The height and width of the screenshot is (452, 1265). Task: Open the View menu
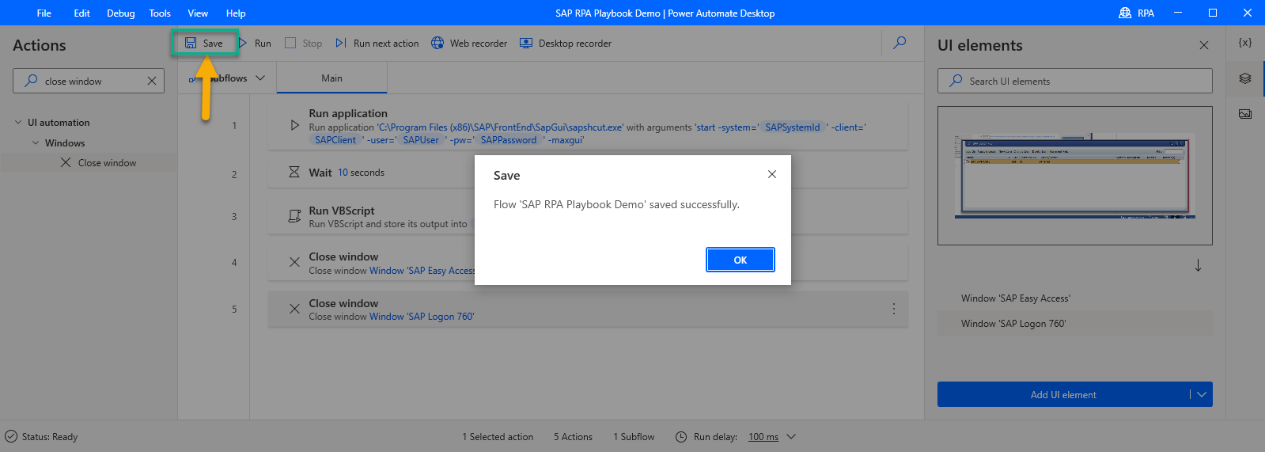[x=197, y=13]
